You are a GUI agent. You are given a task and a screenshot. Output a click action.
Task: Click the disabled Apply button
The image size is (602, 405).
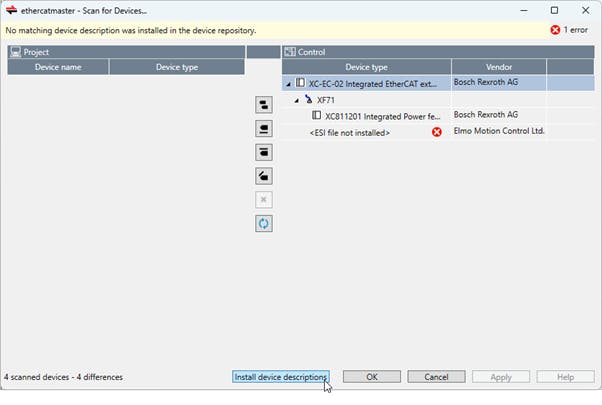click(x=501, y=377)
